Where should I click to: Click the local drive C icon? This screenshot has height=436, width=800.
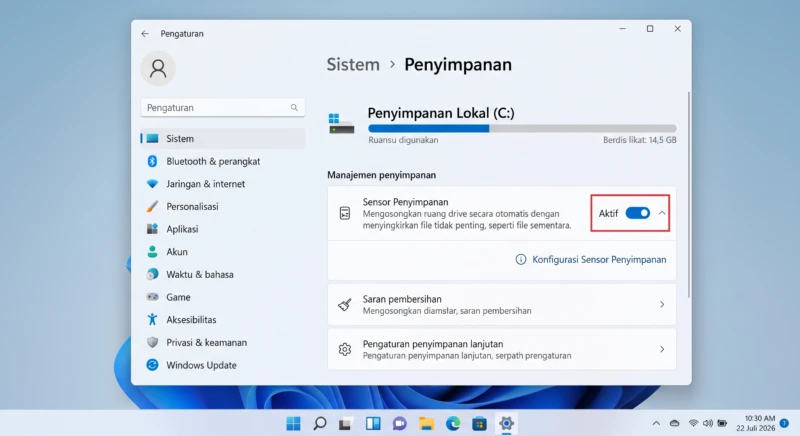coord(341,123)
